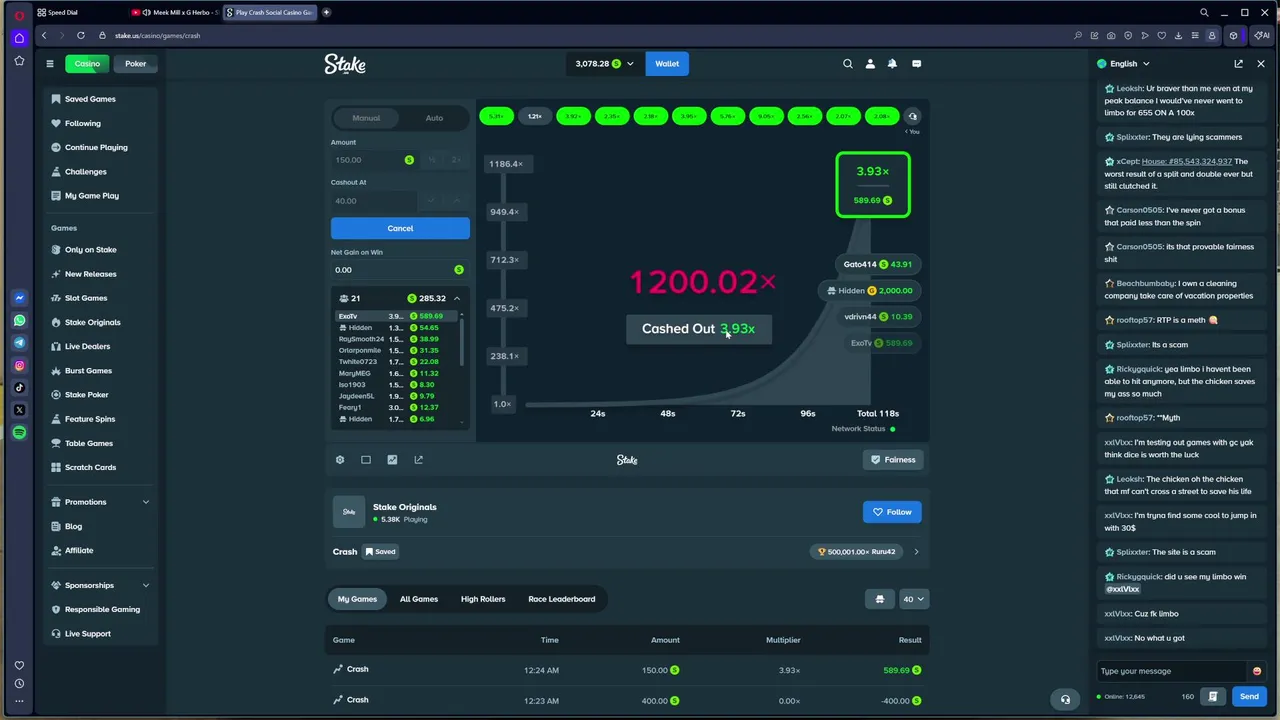
Task: Open Instagram in Opera sidebar
Action: click(19, 365)
